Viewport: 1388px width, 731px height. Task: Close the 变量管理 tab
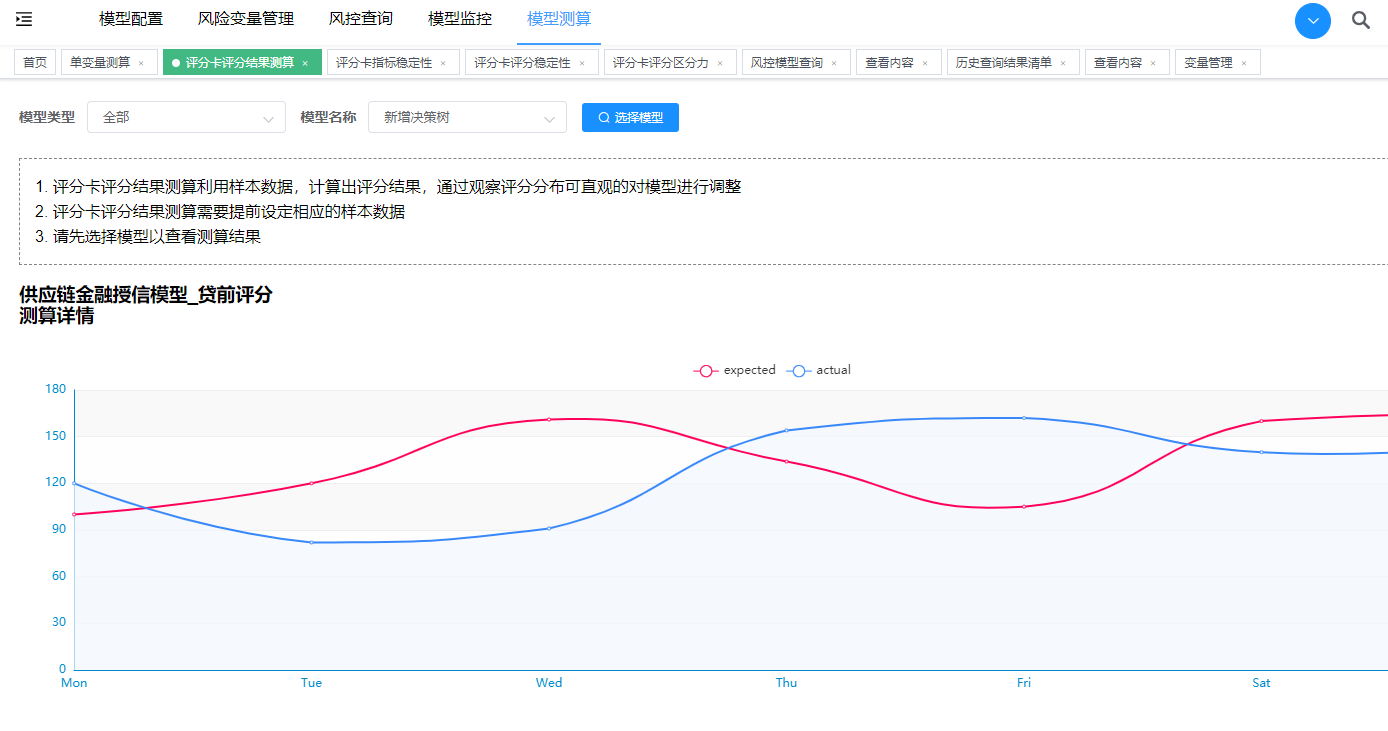tap(1244, 63)
